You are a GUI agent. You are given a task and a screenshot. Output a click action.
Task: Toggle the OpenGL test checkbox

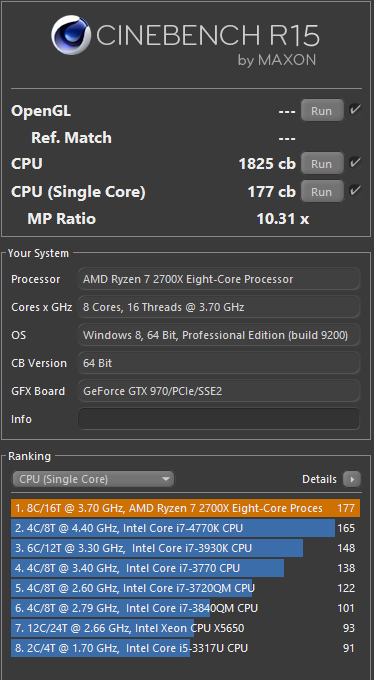[x=355, y=110]
